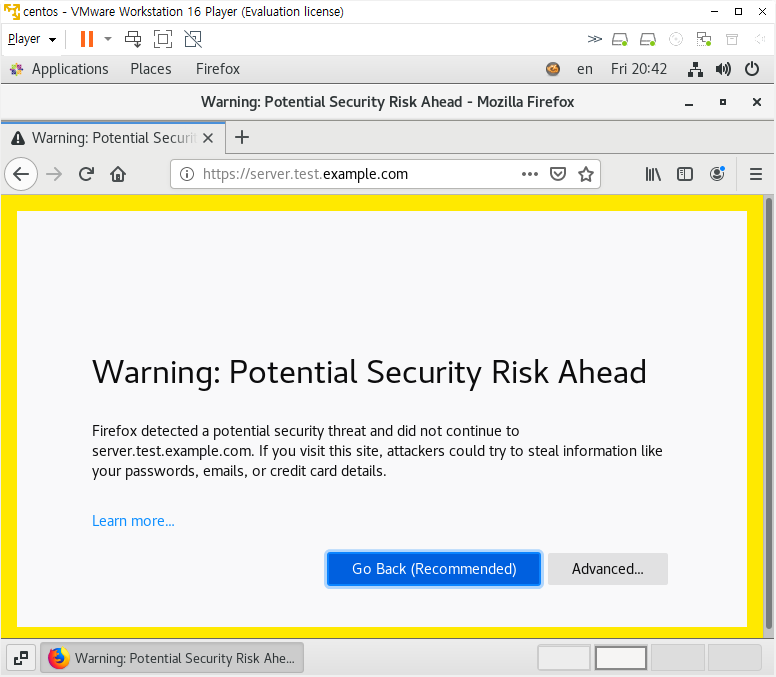776x677 pixels.
Task: Select the 'Warning: Potential Security' browser tab
Action: (x=113, y=138)
